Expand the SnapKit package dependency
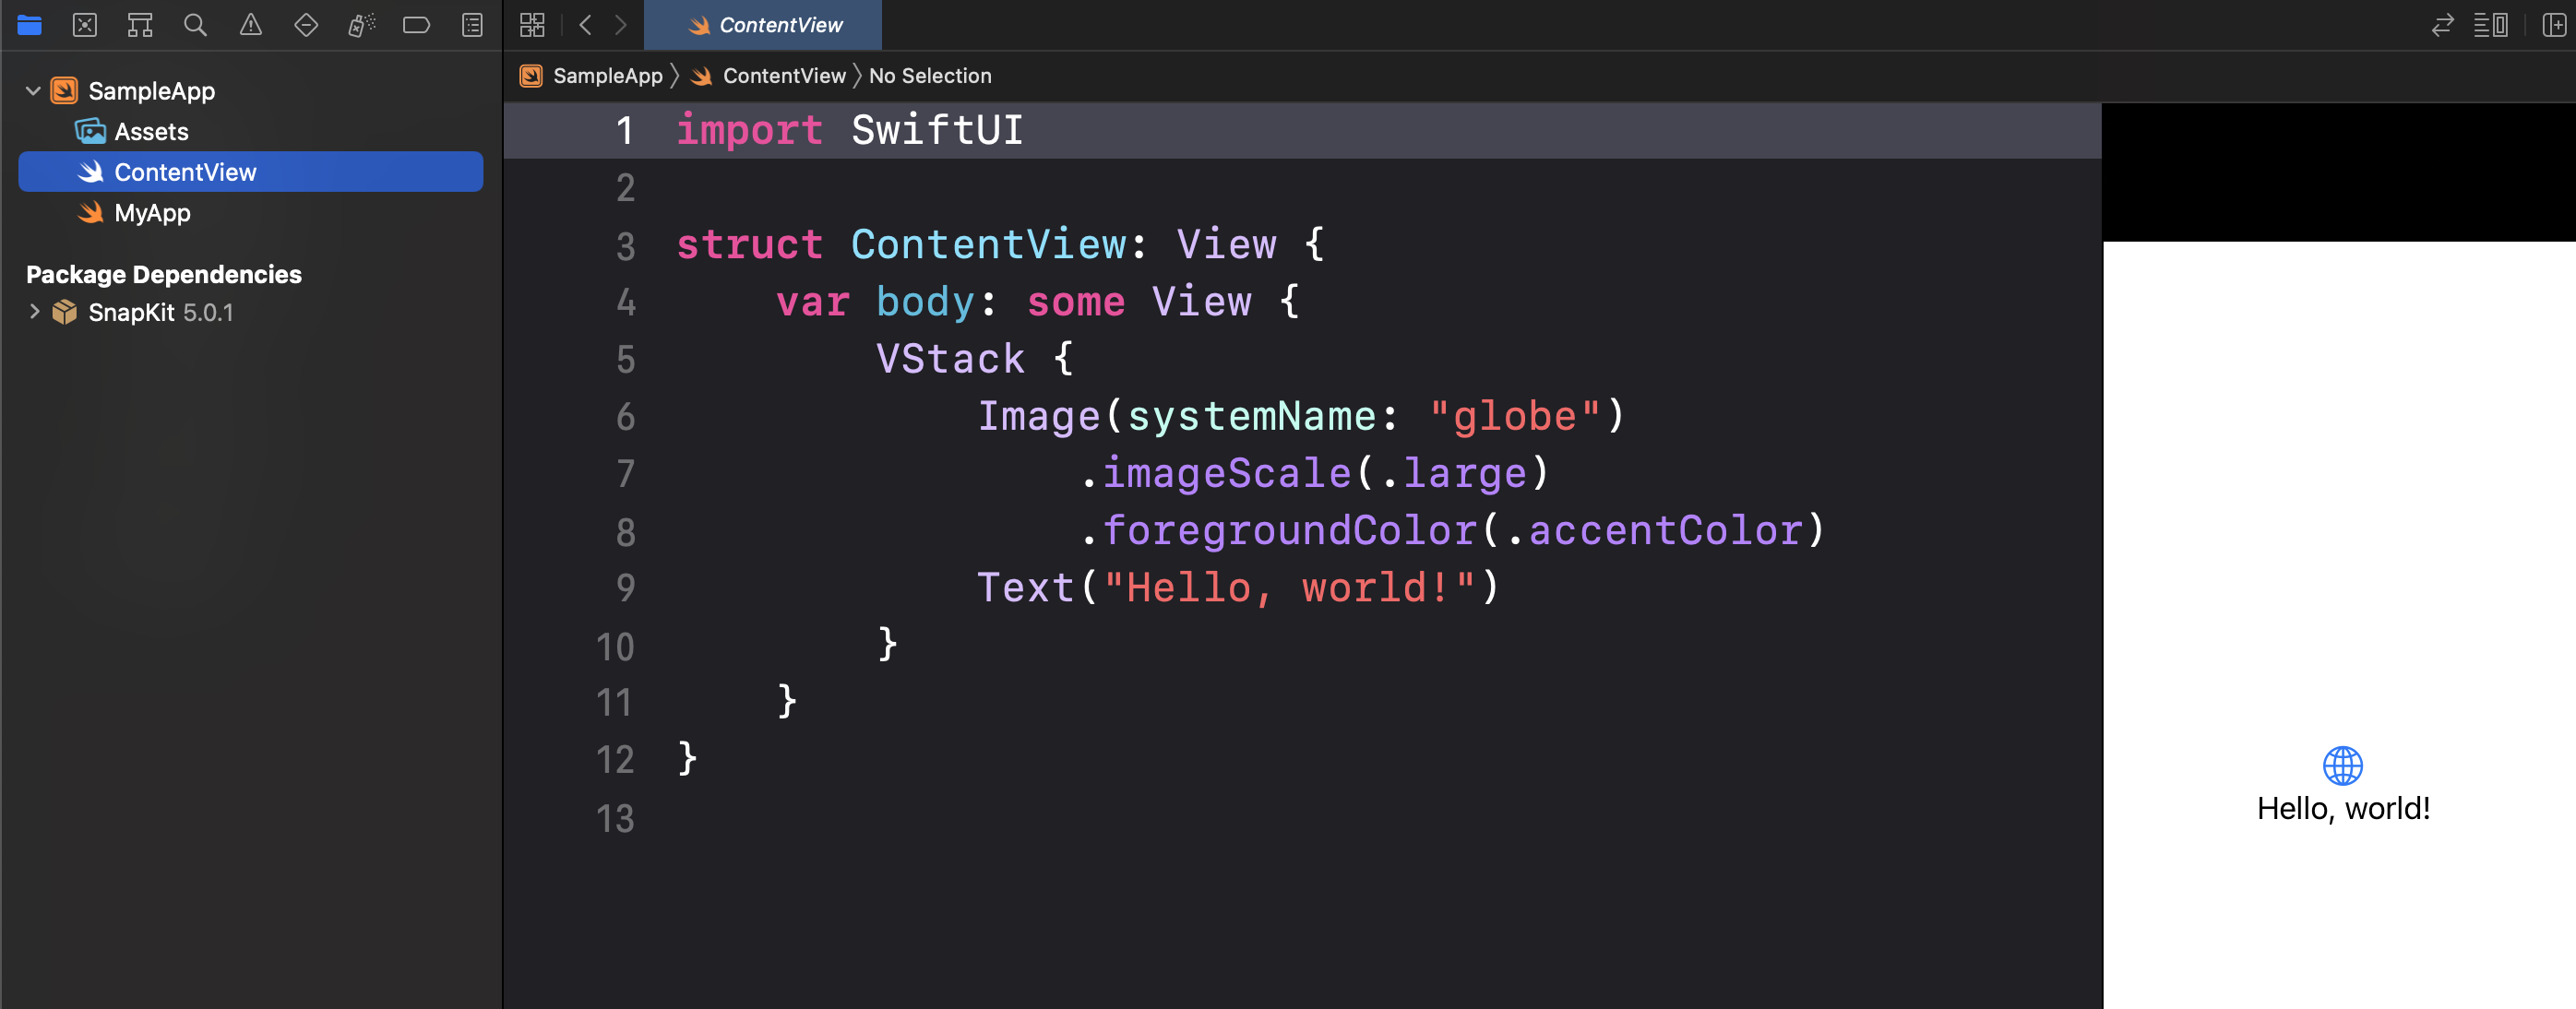 point(34,312)
